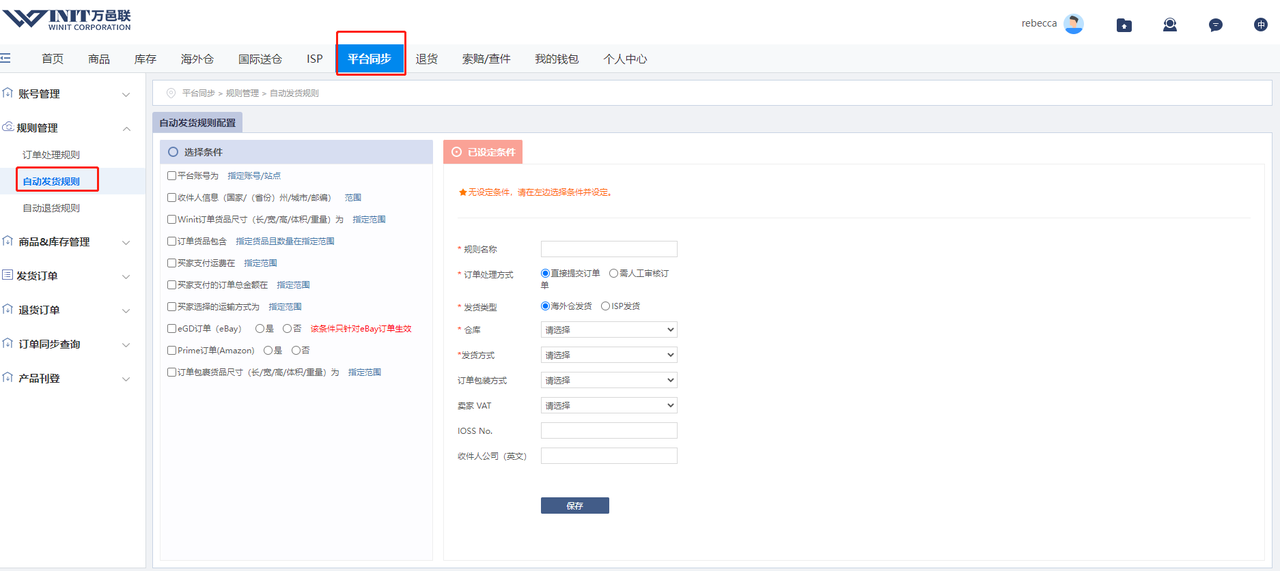
Task: Expand the 退货订单 section
Action: 126,310
